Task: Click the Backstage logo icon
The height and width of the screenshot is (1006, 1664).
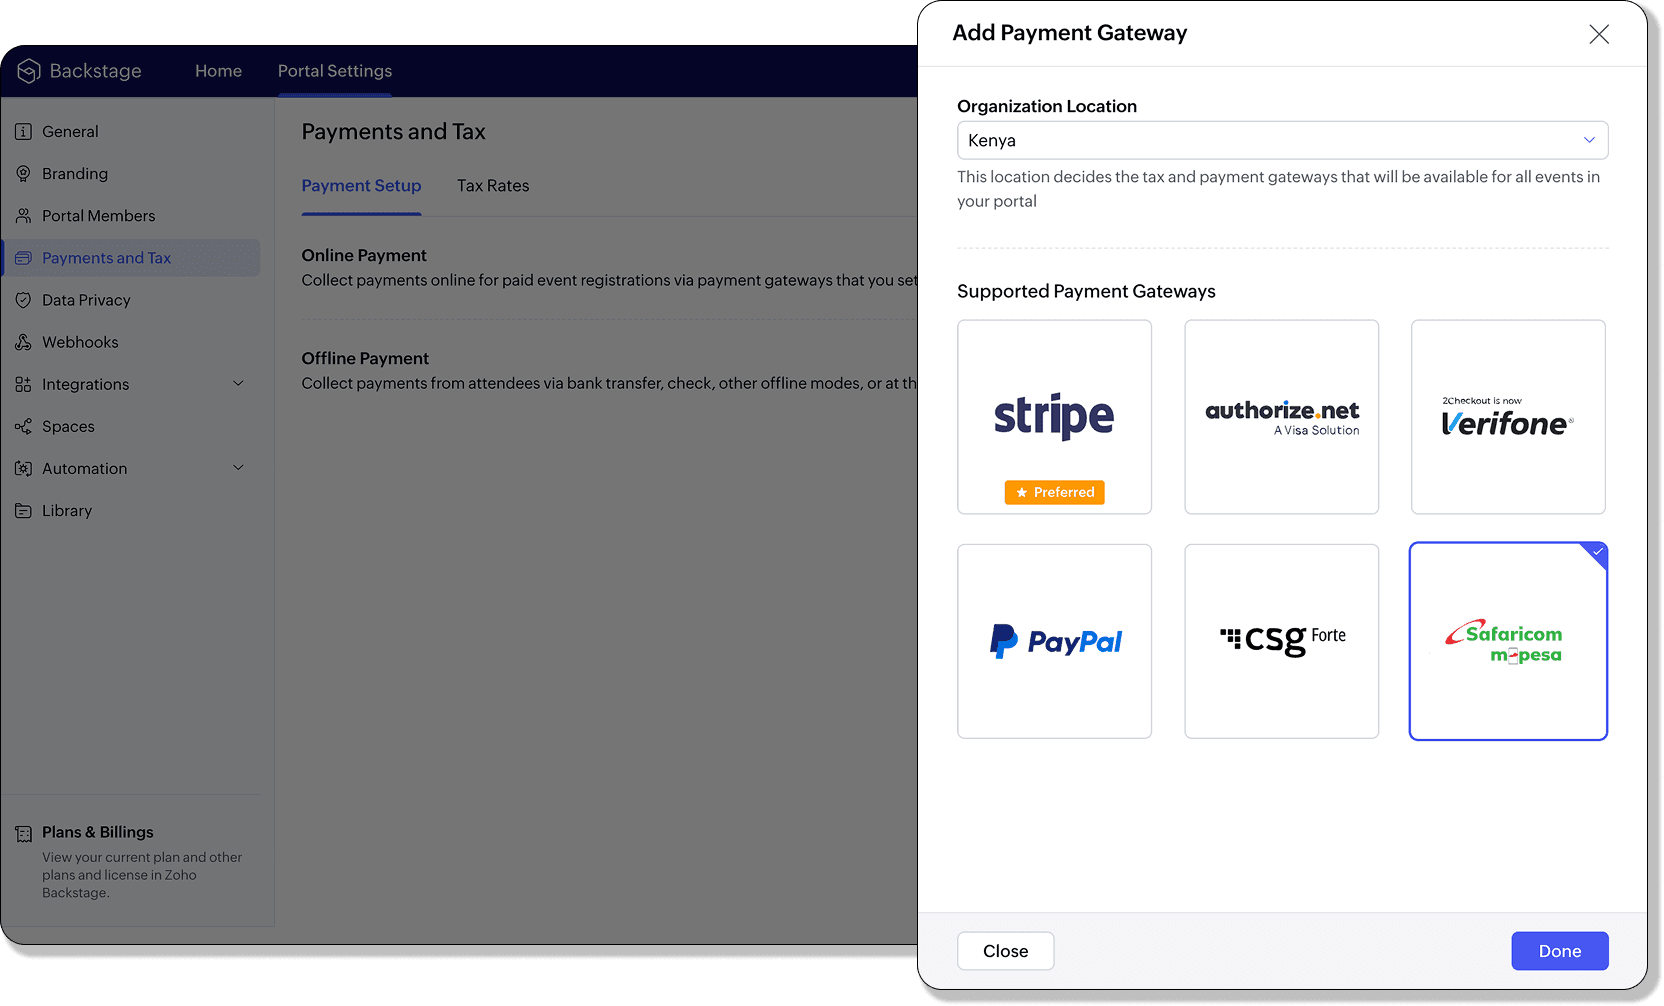Action: pos(29,71)
